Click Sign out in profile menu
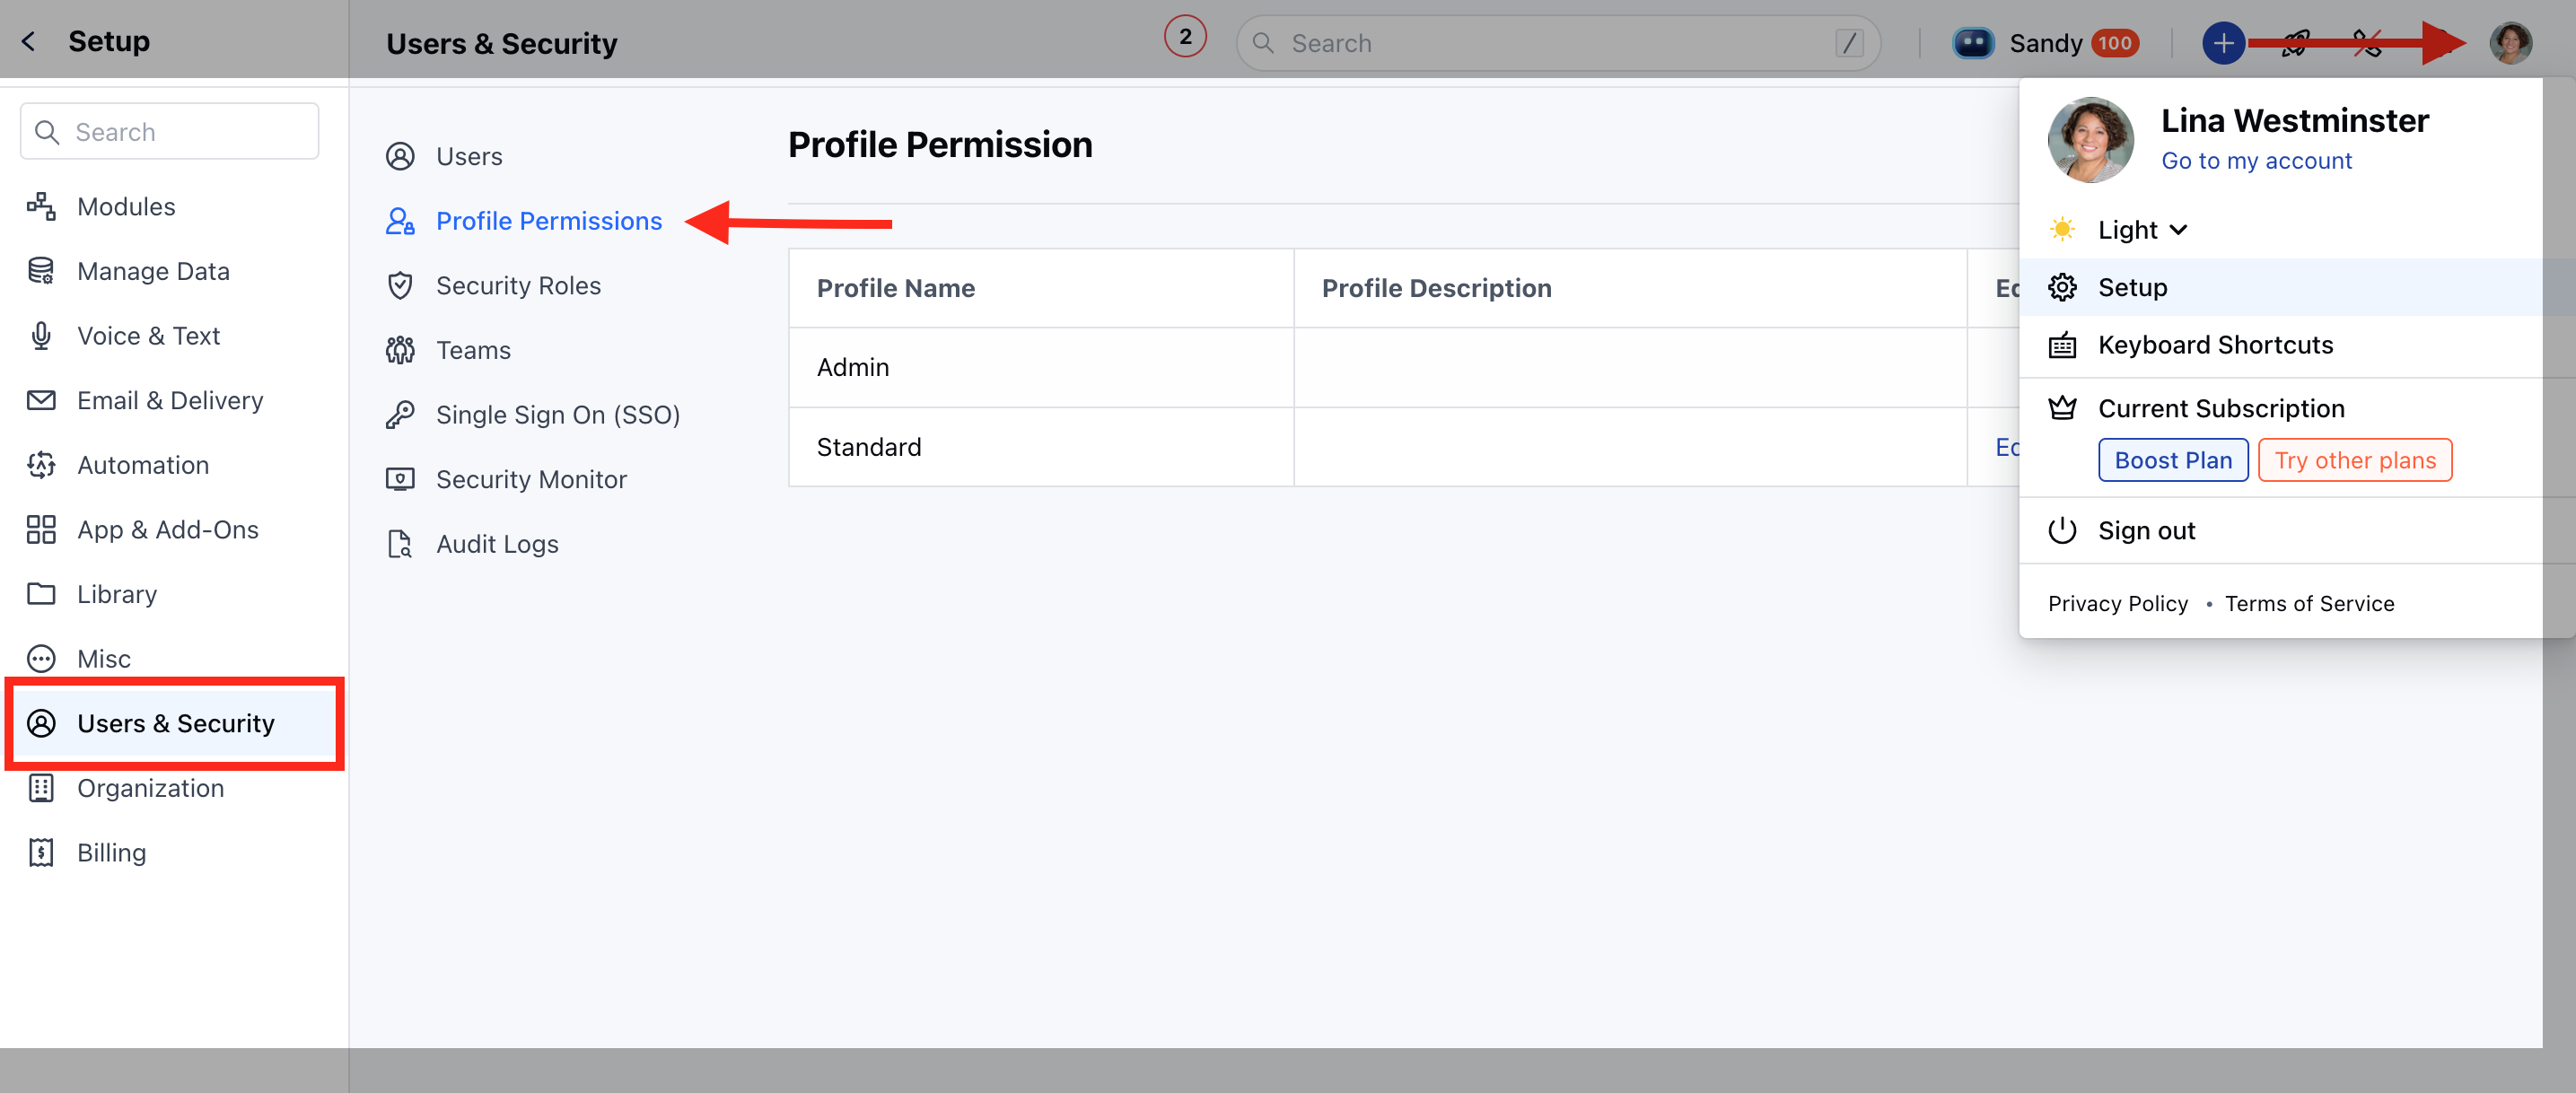The image size is (2576, 1093). [2146, 531]
